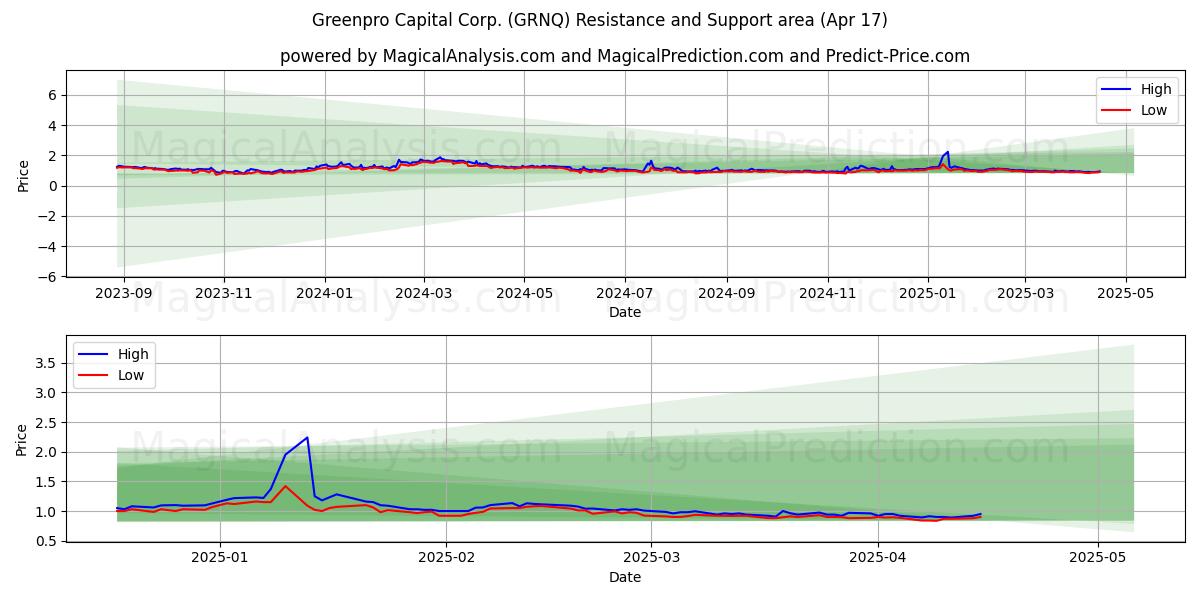Click the '2025-05' x-axis label in the bottom chart
Viewport: 1200px width, 600px height.
coord(1098,559)
